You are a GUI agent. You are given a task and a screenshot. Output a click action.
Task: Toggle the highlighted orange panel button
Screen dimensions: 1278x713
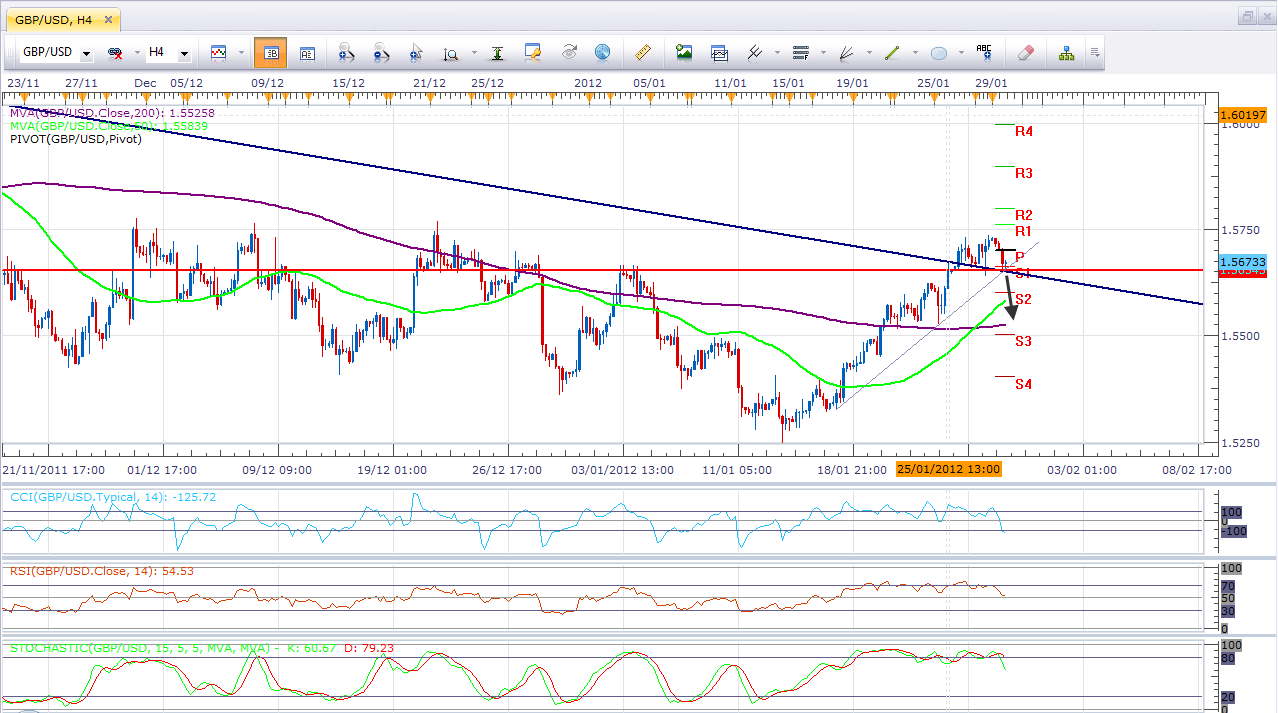click(x=271, y=52)
